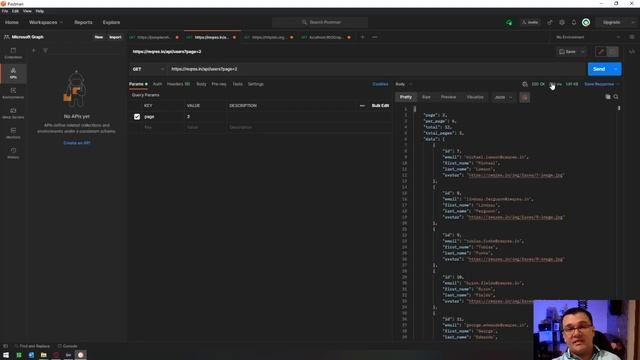The height and width of the screenshot is (360, 640).
Task: Open the Help menu
Action: tap(40, 11)
